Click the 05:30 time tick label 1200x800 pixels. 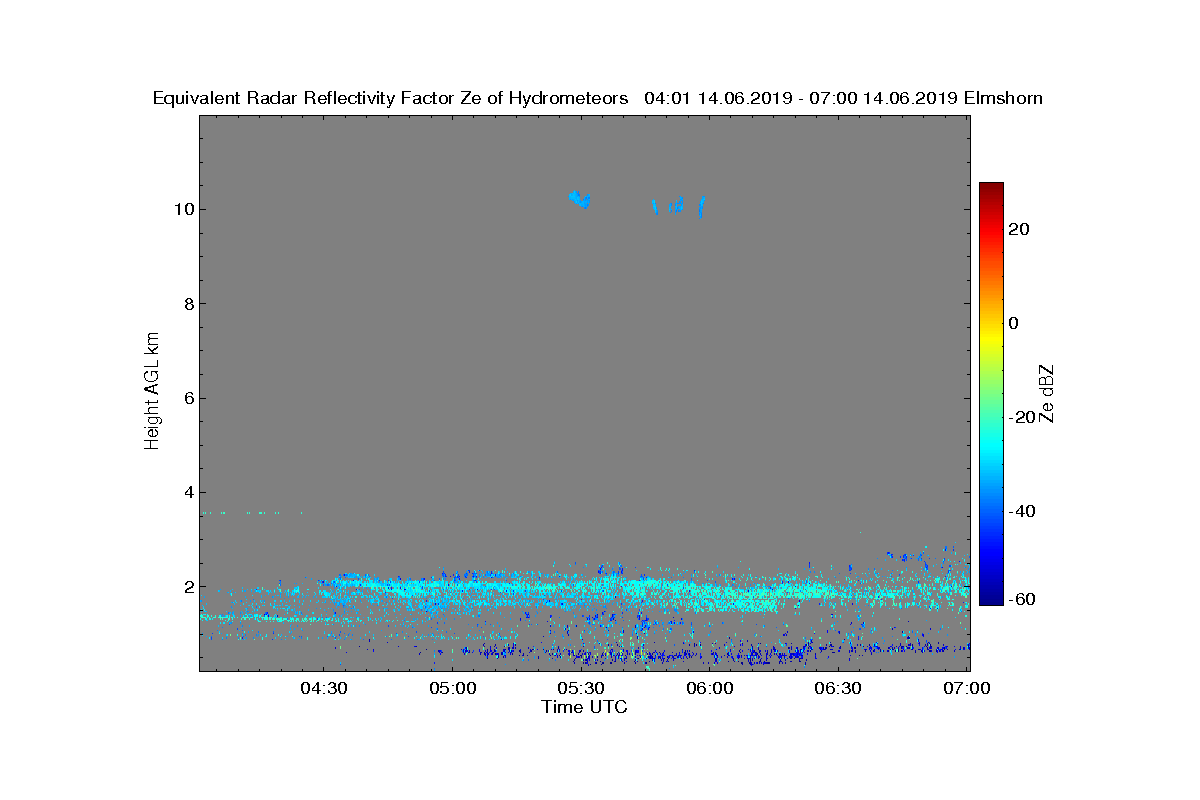[x=581, y=689]
